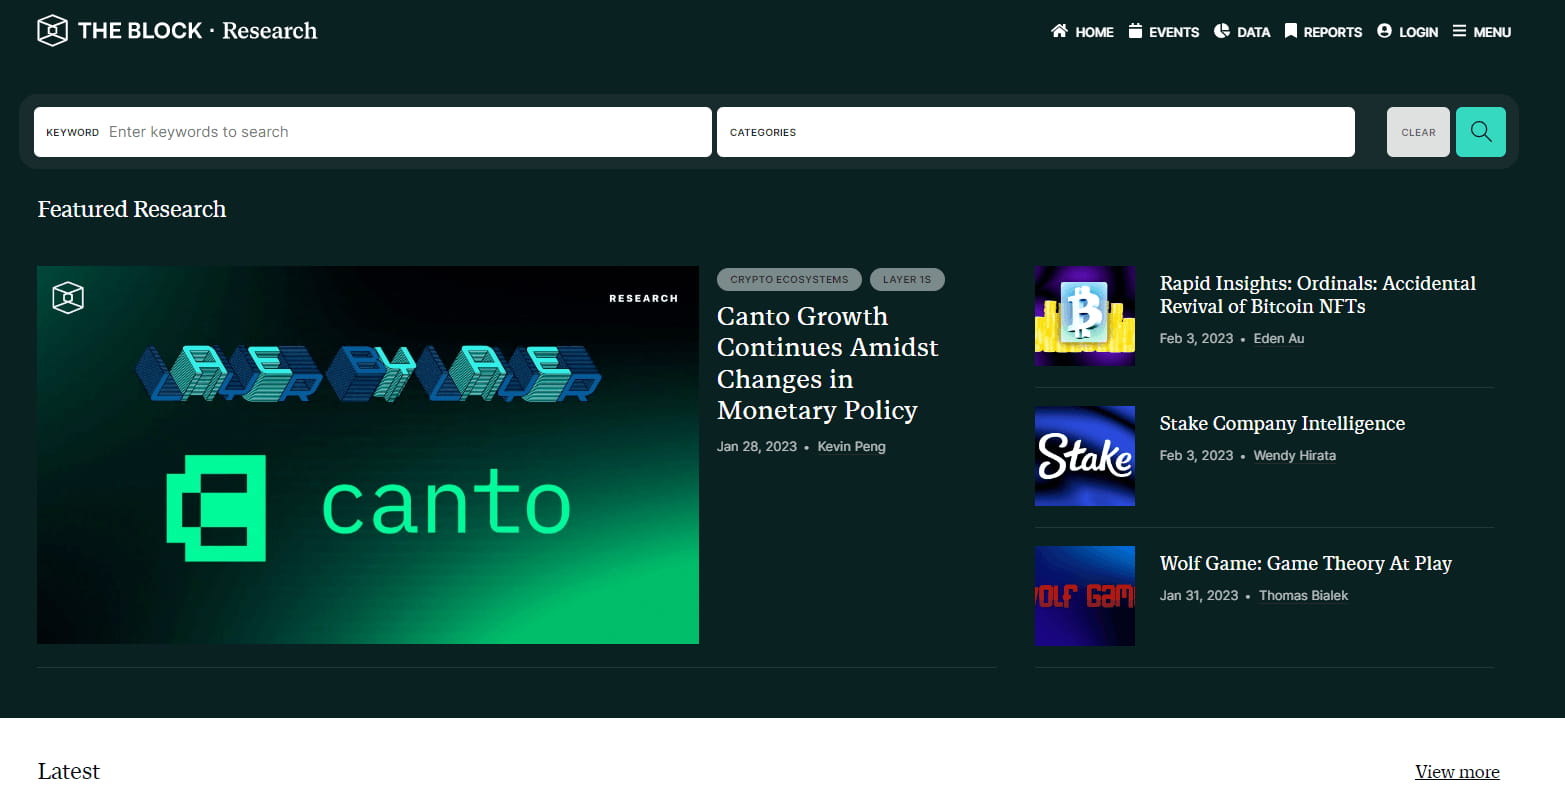Open Canto Growth Continues article headline
This screenshot has height=807, width=1565.
tap(828, 363)
